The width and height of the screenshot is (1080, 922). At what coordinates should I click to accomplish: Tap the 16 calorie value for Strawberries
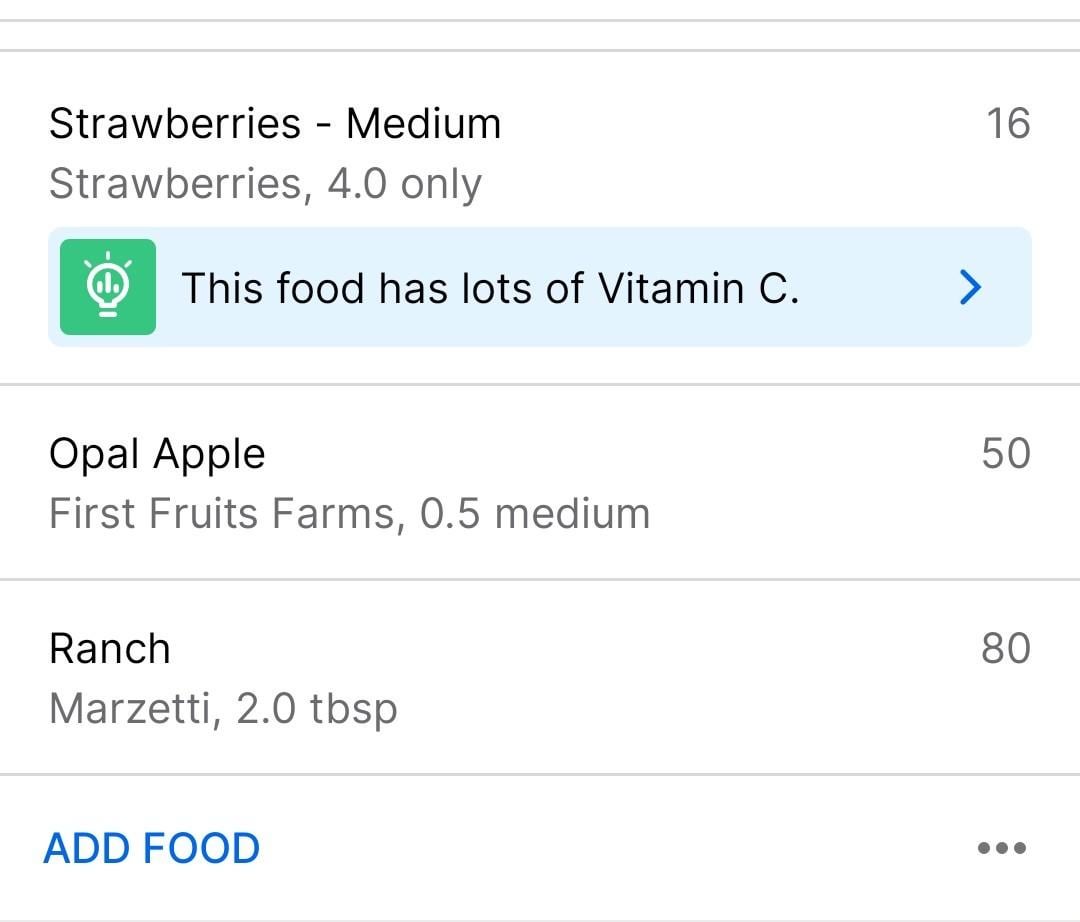[1008, 124]
